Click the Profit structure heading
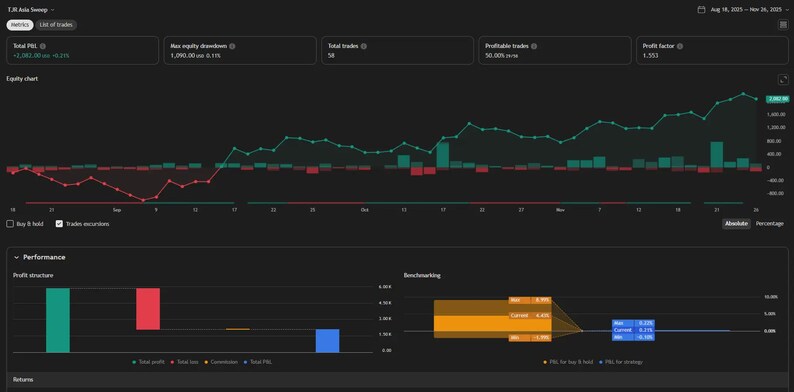Image resolution: width=794 pixels, height=392 pixels. tap(33, 276)
